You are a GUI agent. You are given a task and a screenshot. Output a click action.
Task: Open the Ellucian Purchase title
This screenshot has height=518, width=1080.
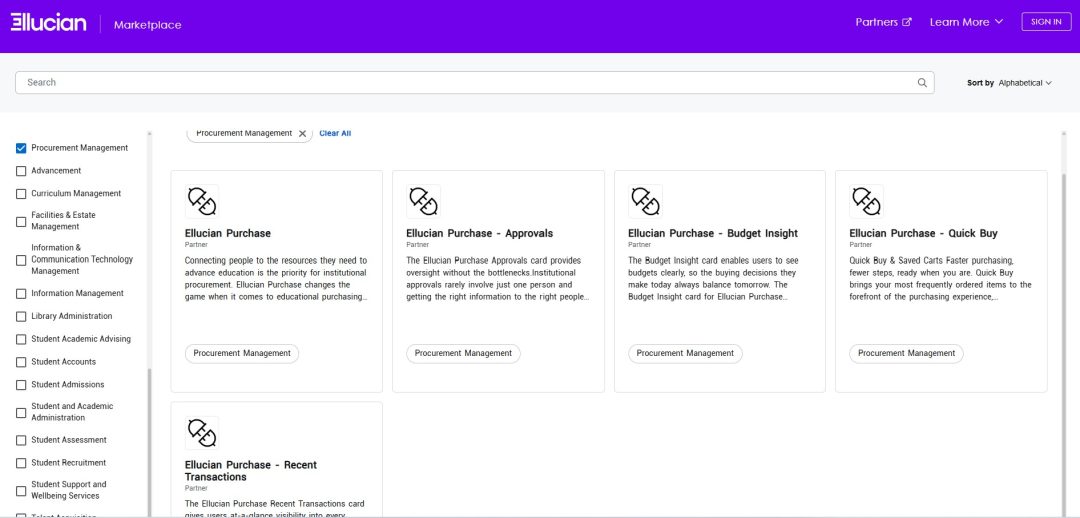pos(228,234)
